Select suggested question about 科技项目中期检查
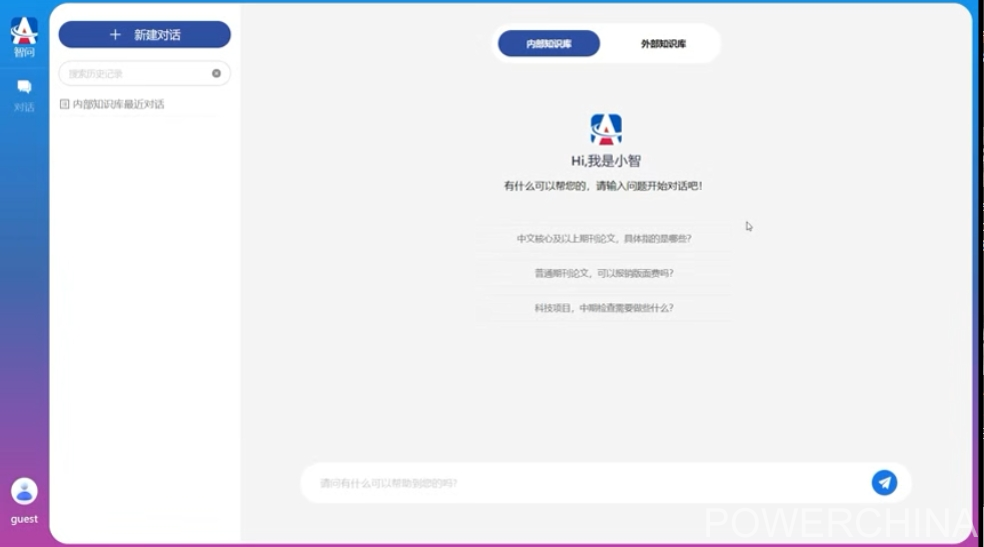This screenshot has width=984, height=547. 604,308
